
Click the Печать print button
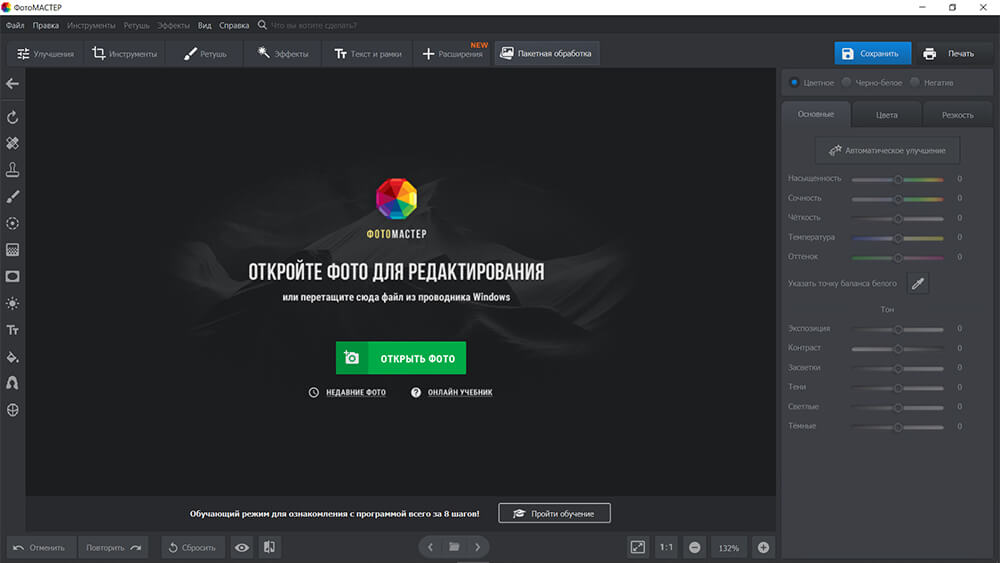[952, 54]
